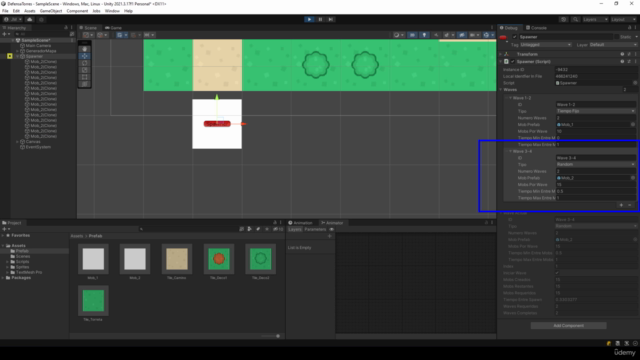Click the Pause button
640x360 pixels.
pos(320,19)
